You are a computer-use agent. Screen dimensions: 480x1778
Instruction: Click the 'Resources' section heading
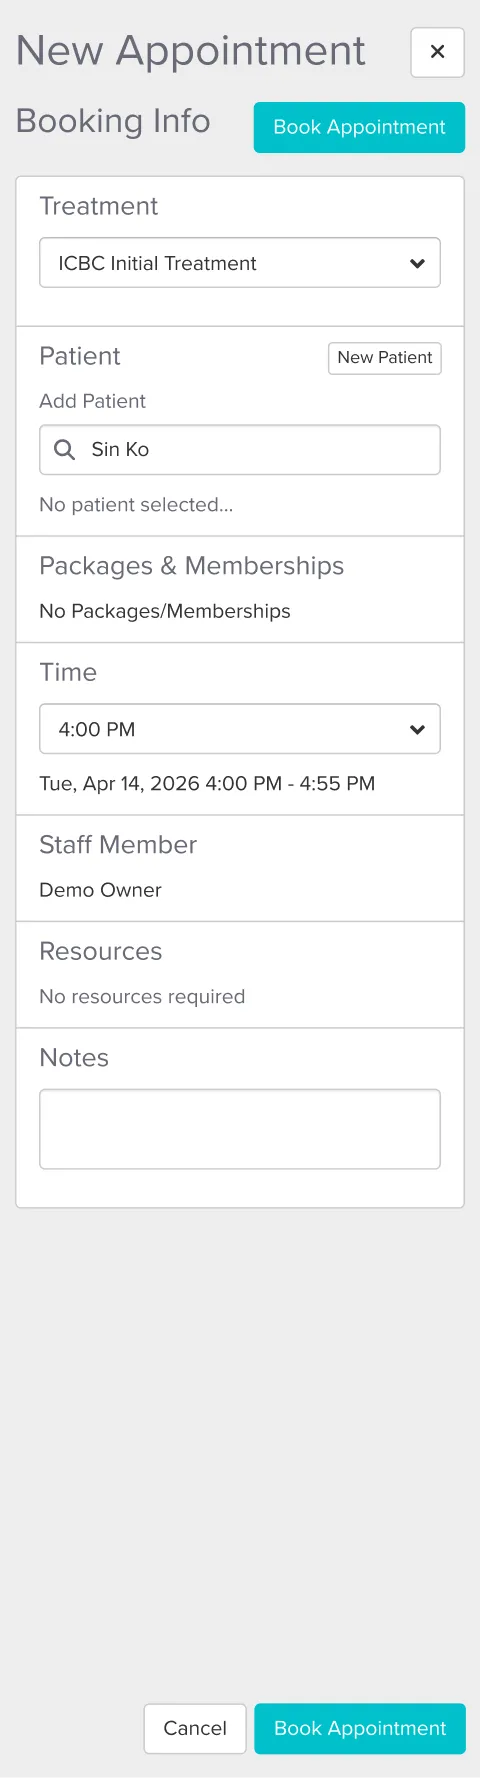point(100,952)
